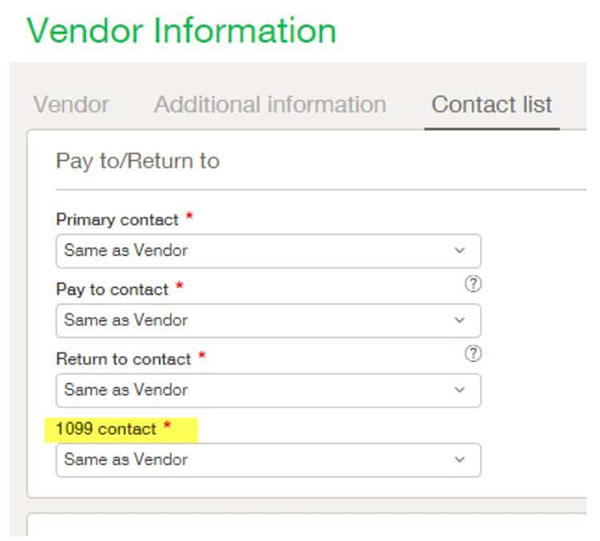Expand Return to contact using its chevron arrow
600x541 pixels.
coord(460,390)
